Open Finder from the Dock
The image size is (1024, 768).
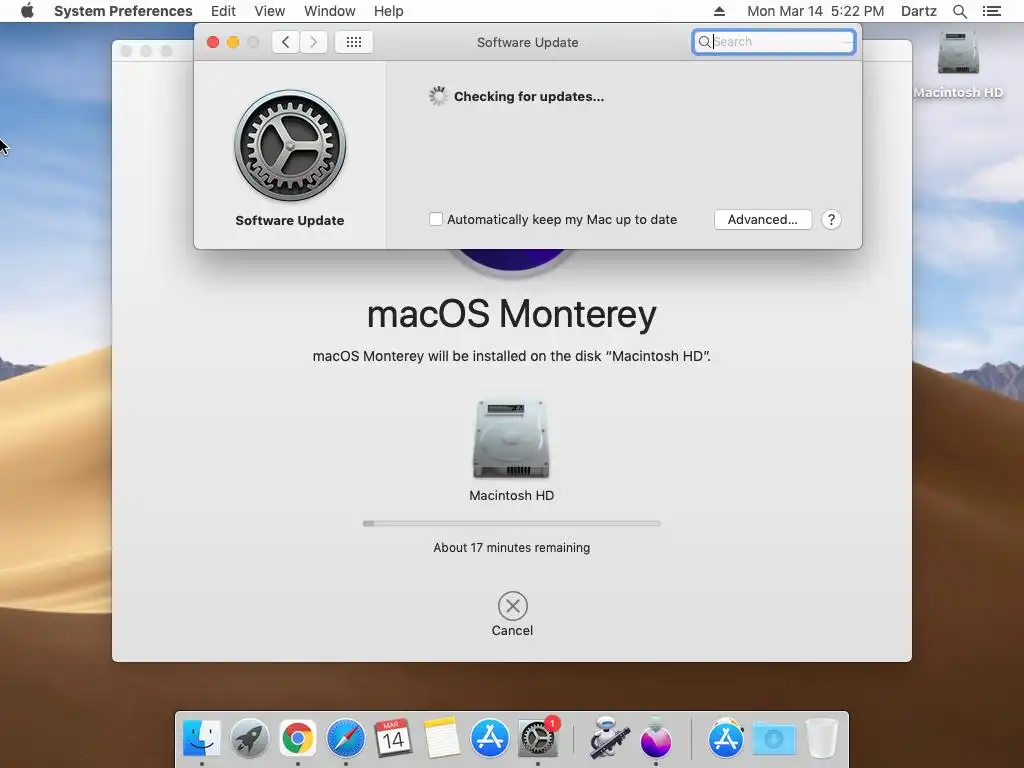tap(202, 739)
